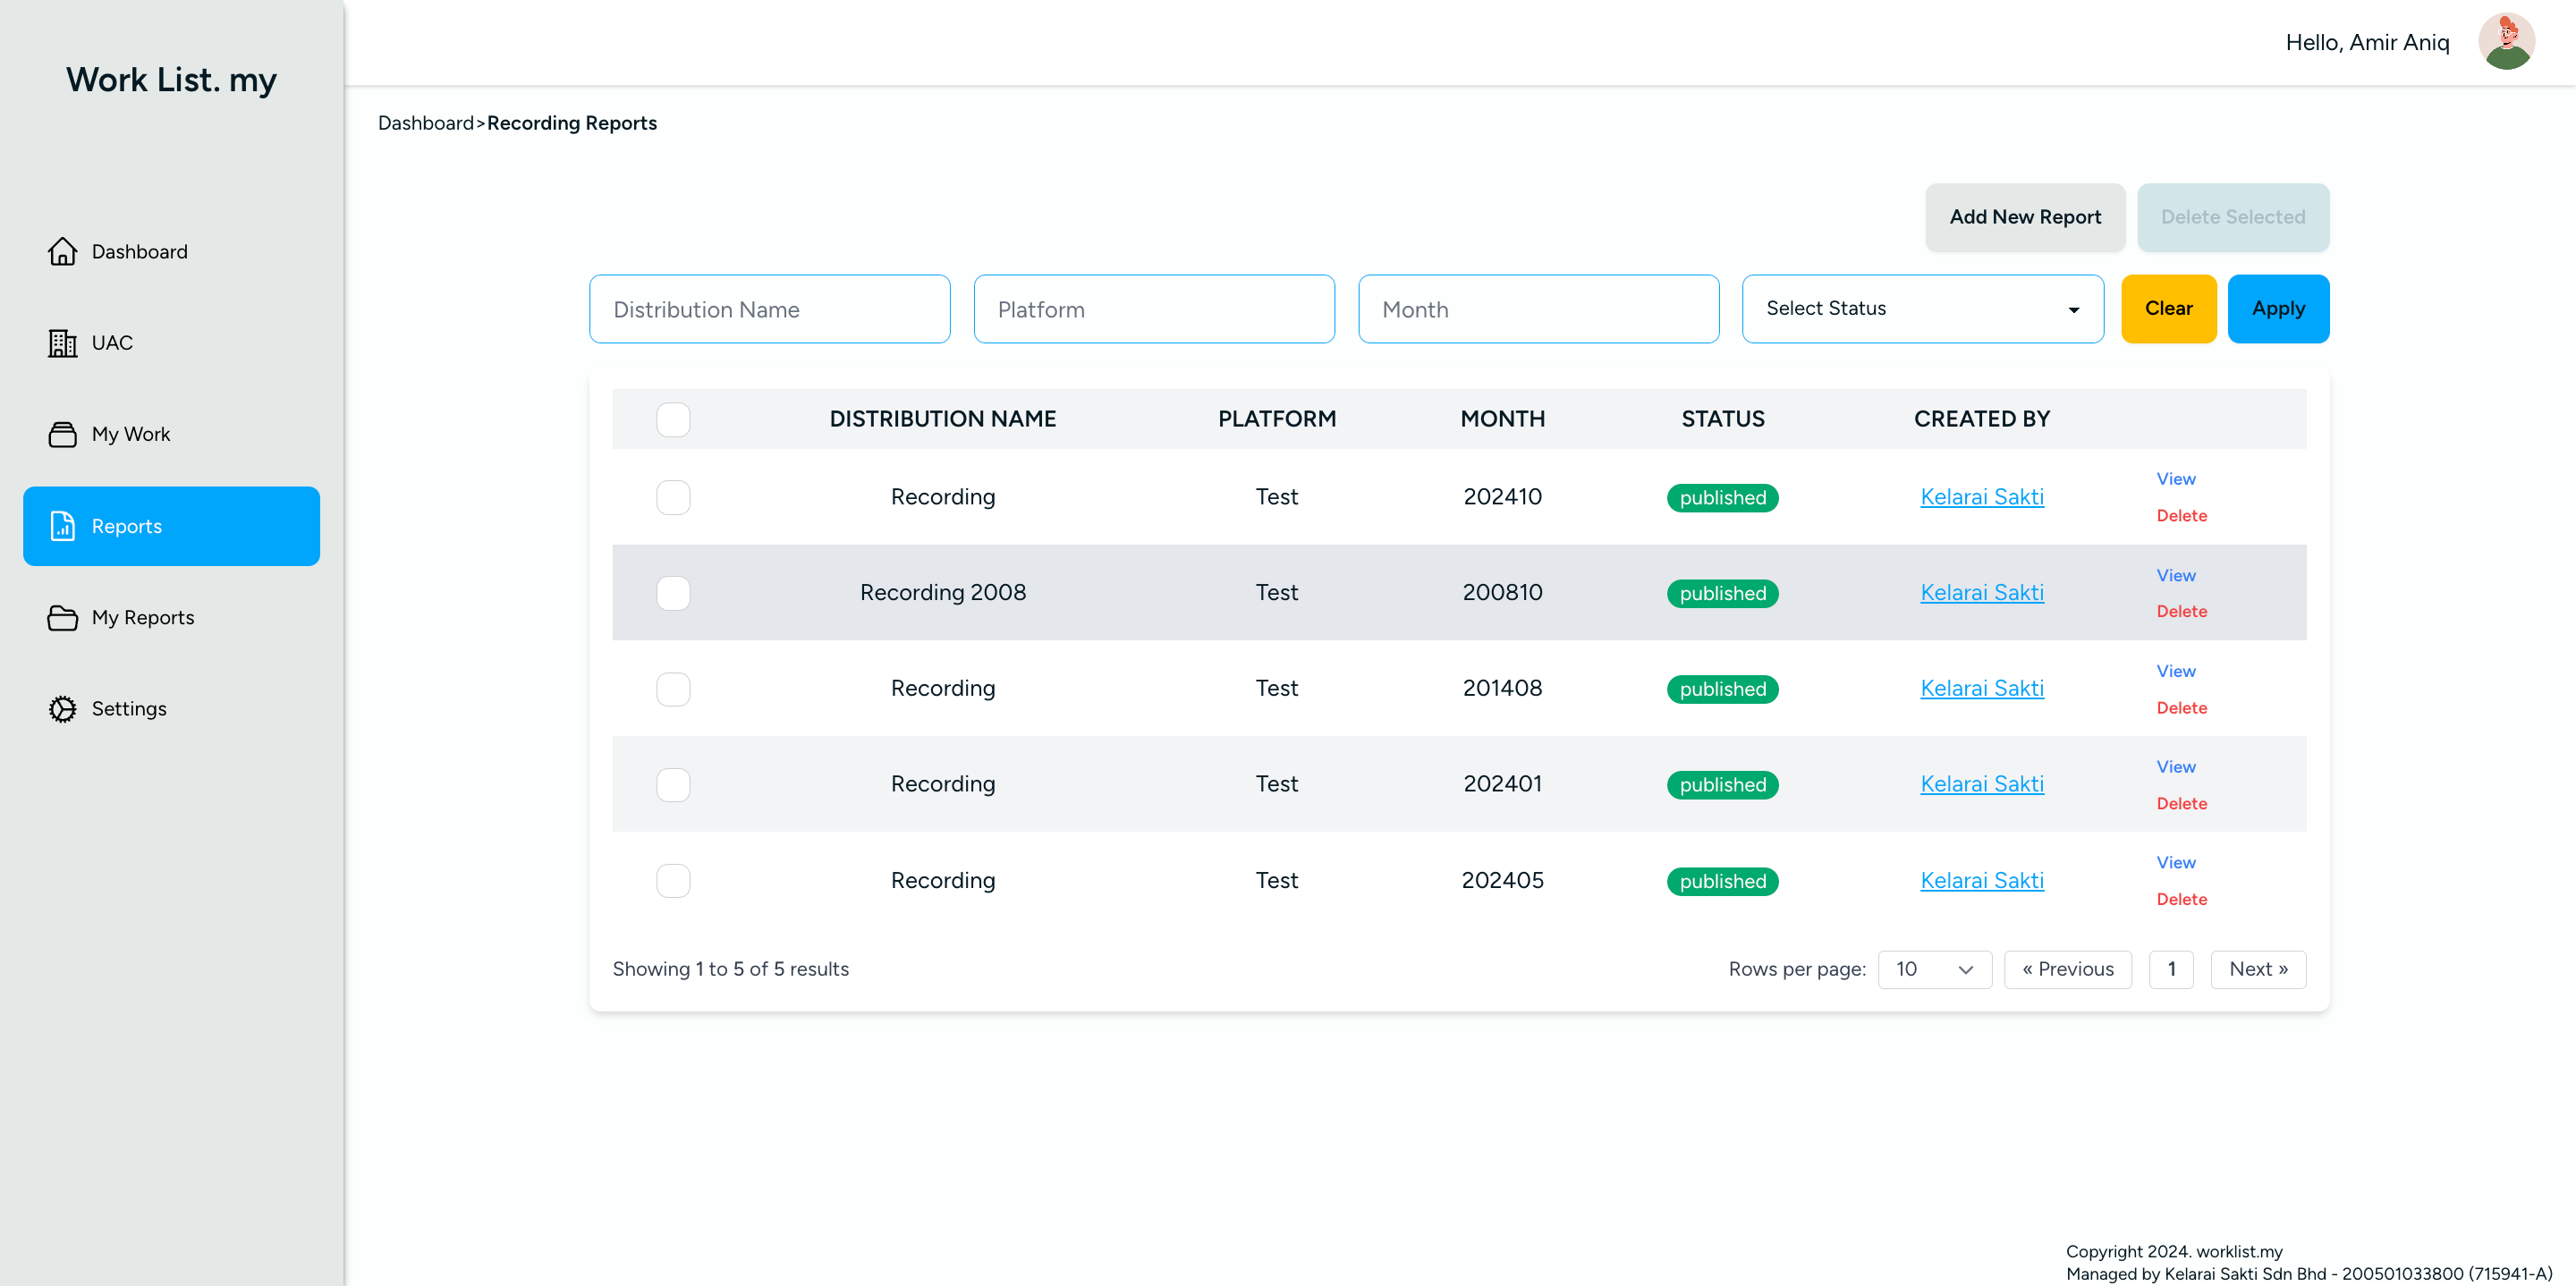The height and width of the screenshot is (1286, 2576).
Task: Delete the 202401 report
Action: pos(2181,804)
